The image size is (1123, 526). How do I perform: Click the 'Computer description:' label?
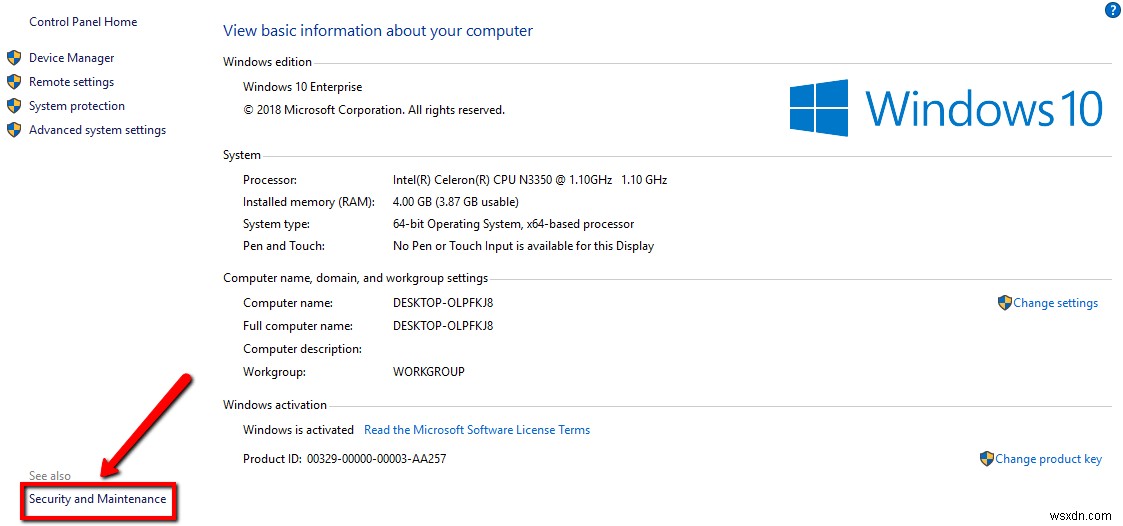tap(302, 349)
